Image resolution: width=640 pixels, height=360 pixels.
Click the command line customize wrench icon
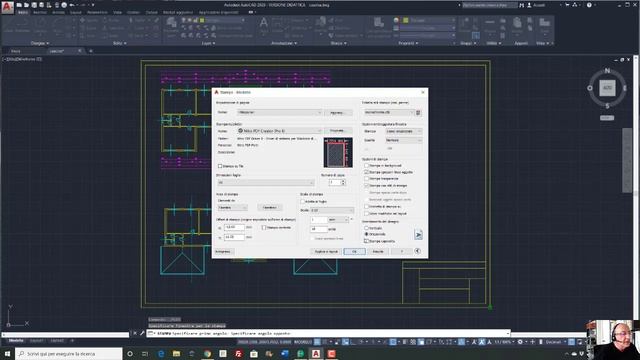[142, 333]
